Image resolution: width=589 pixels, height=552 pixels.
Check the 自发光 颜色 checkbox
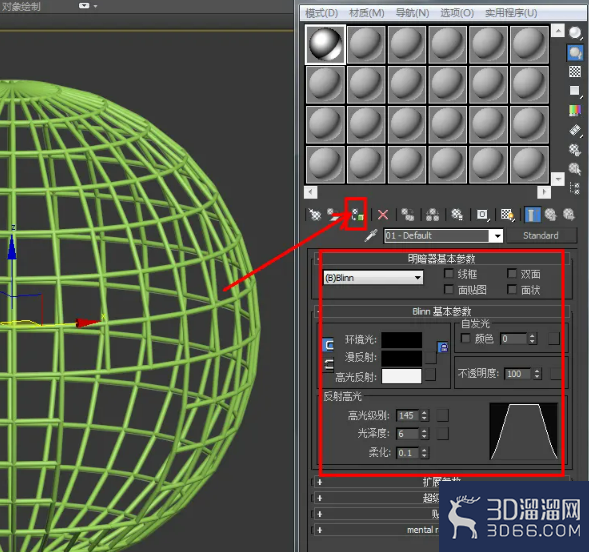466,338
